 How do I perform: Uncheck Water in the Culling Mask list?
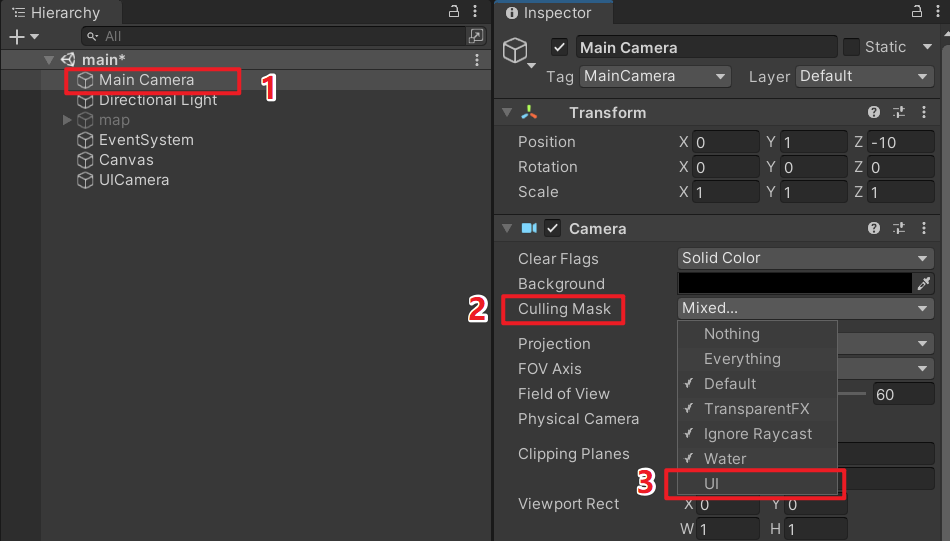pos(757,459)
